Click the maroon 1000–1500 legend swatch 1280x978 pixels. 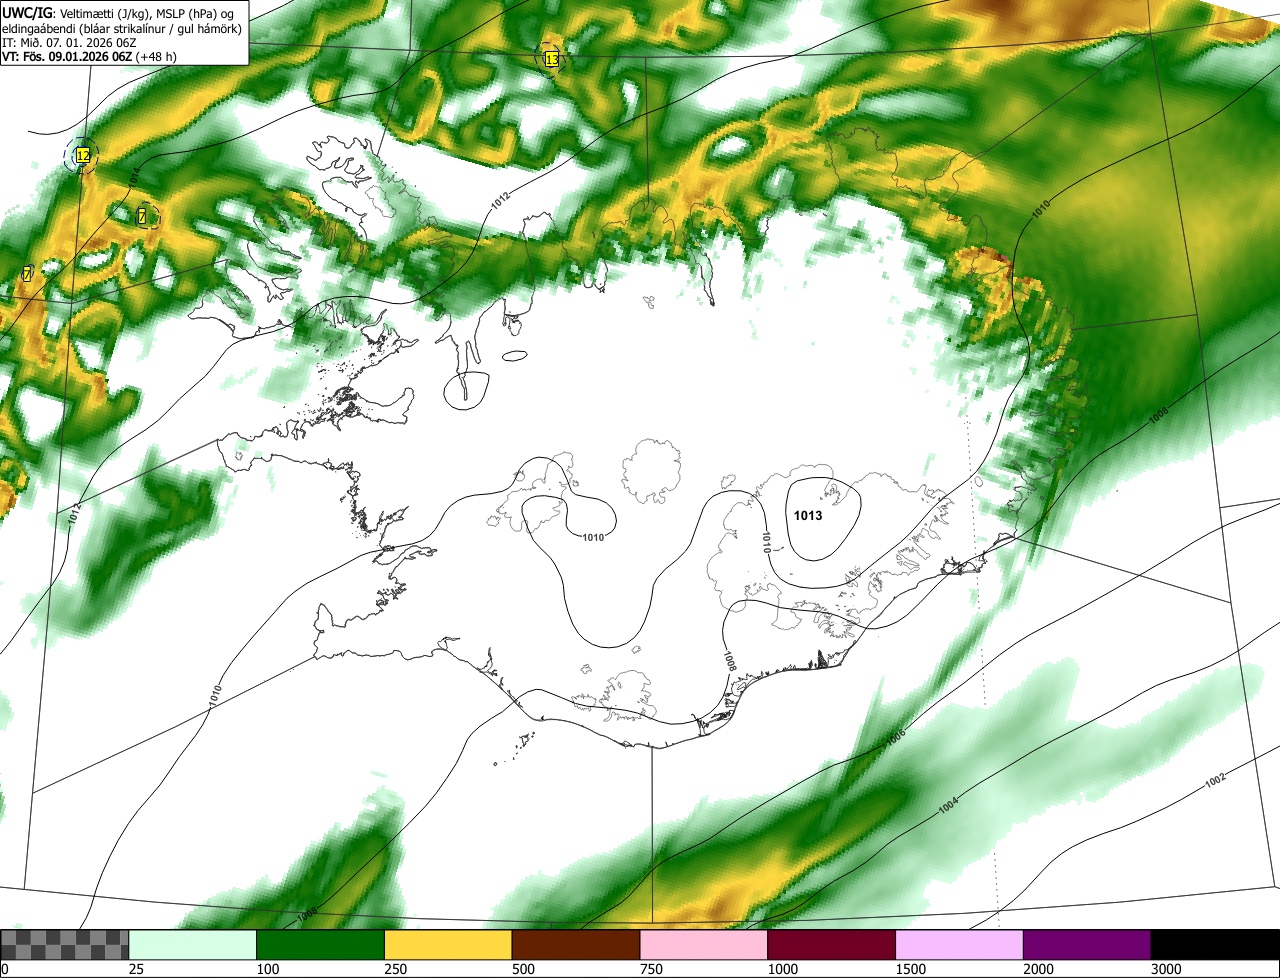click(x=832, y=945)
